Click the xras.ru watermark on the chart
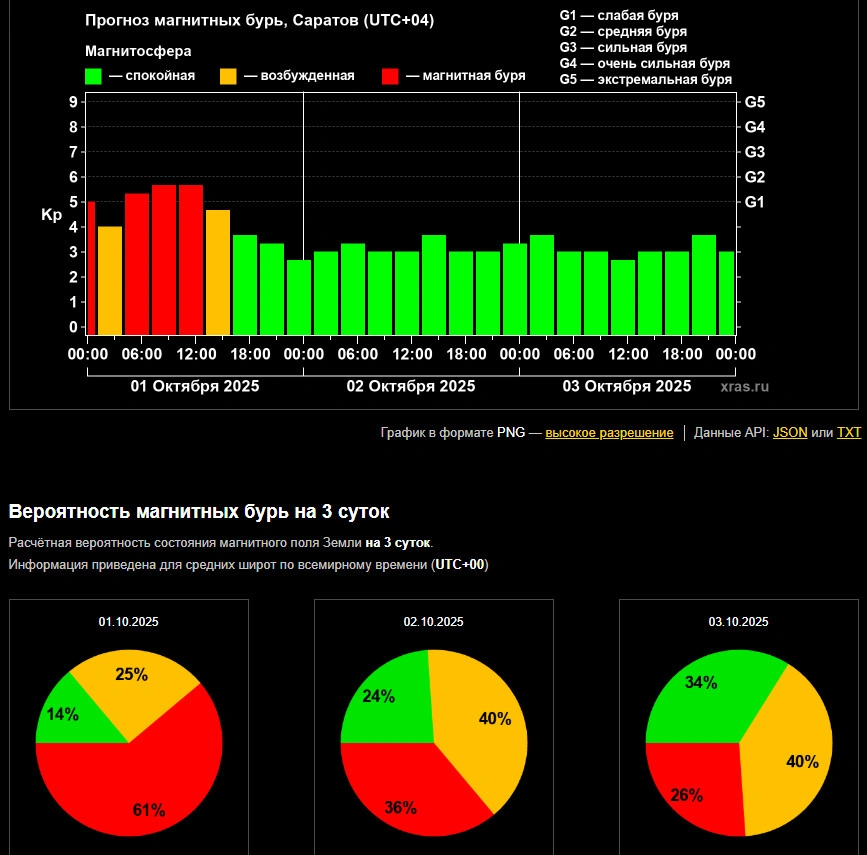The width and height of the screenshot is (867, 855). tap(744, 386)
